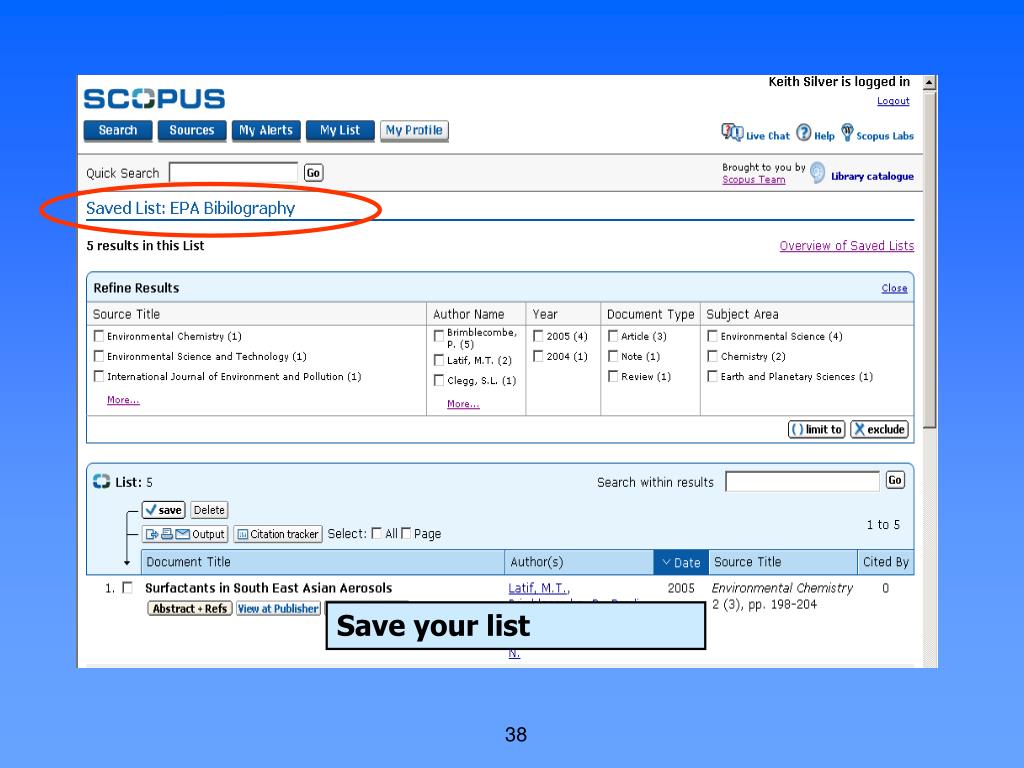Save the list with save button

(x=164, y=510)
